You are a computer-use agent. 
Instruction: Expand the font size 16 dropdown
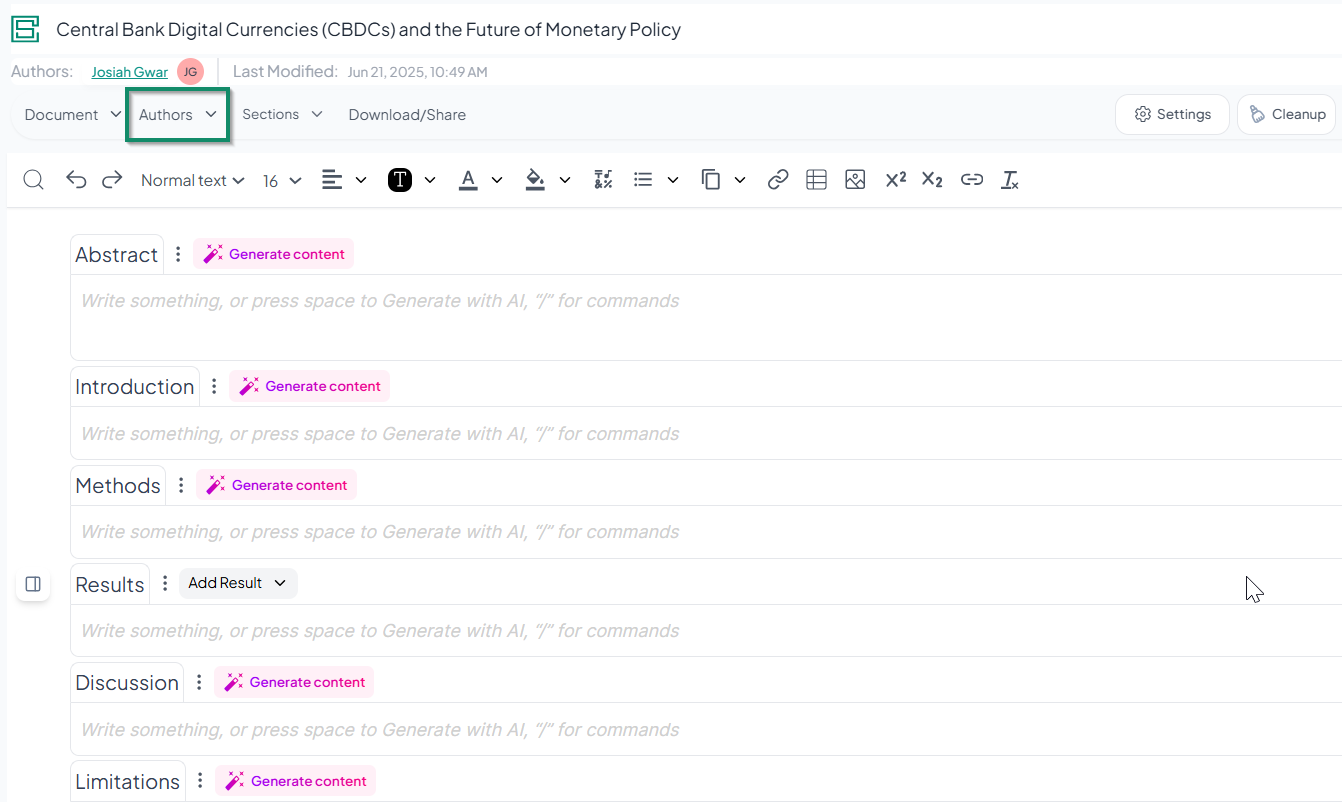[x=281, y=180]
